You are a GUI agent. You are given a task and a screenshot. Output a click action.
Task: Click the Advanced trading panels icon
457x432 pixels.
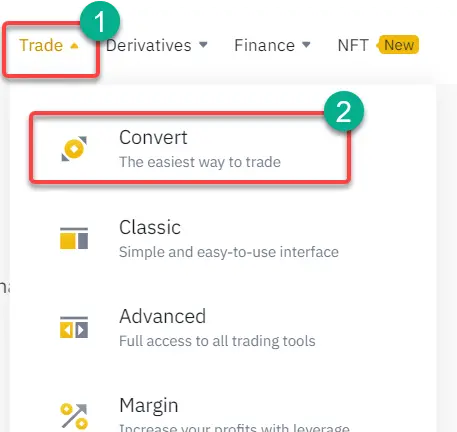click(x=74, y=327)
